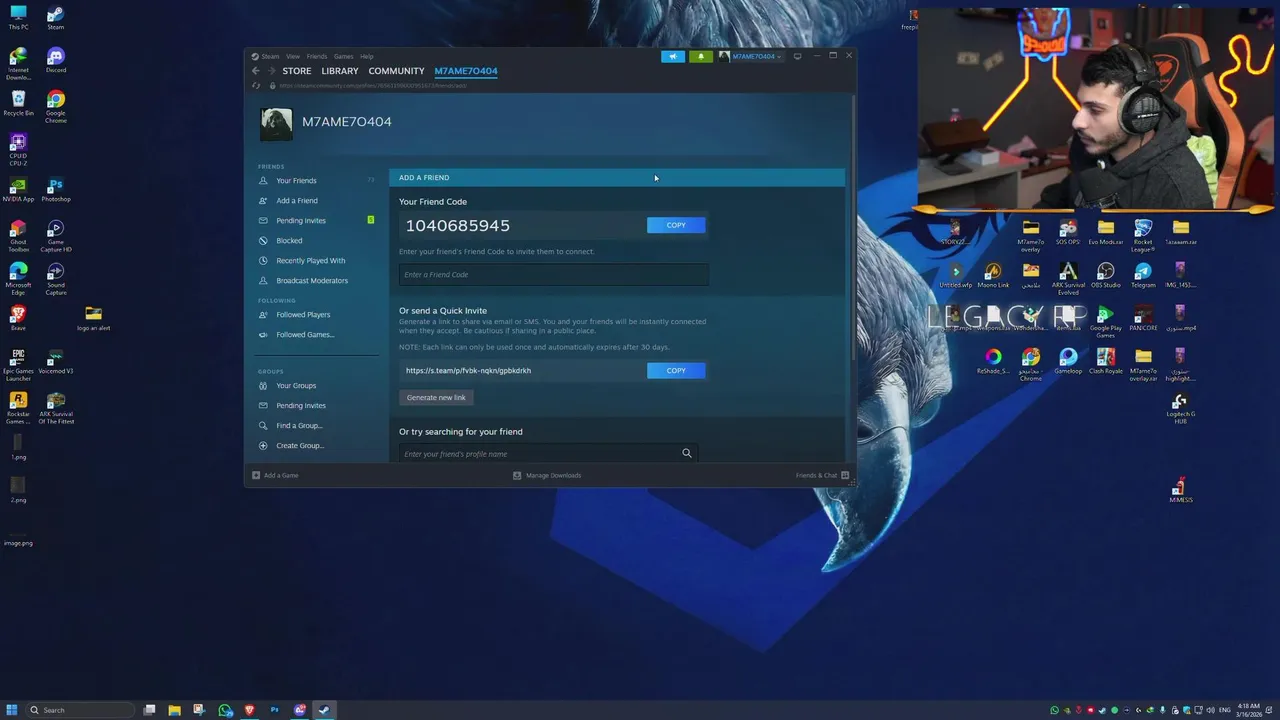Go to the STORE tab
Viewport: 1280px width, 720px height.
click(297, 71)
